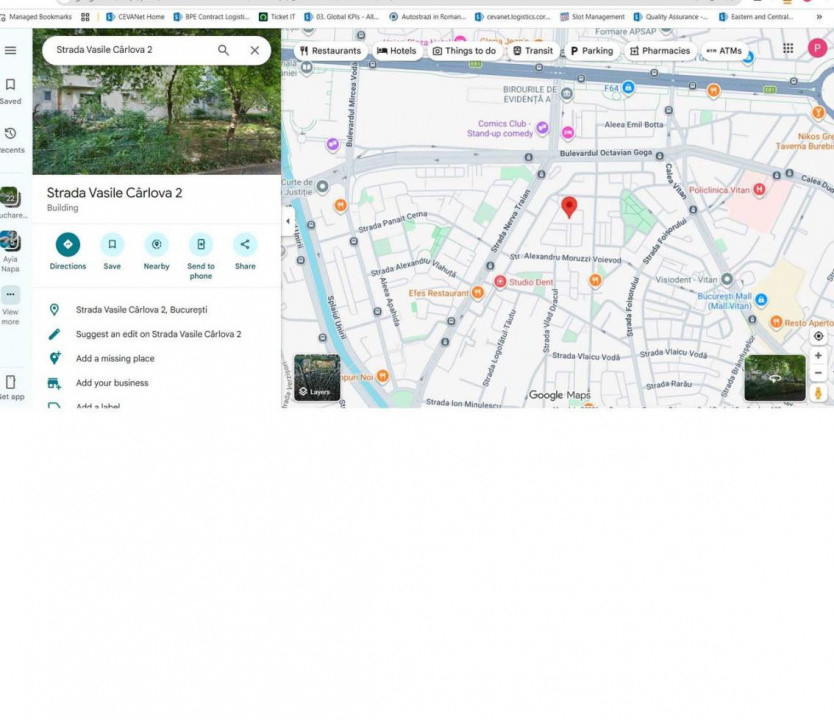Toggle the Layers map view thumbnail
Viewport: 834px width, 720px height.
click(316, 378)
